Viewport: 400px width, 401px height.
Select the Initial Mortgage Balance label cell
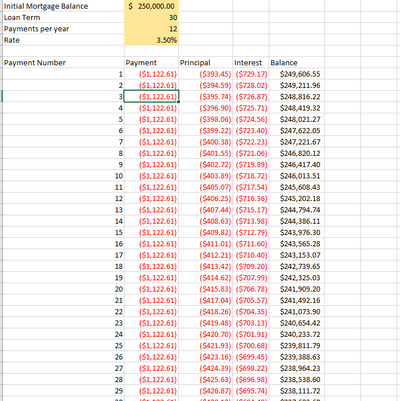[x=63, y=6]
